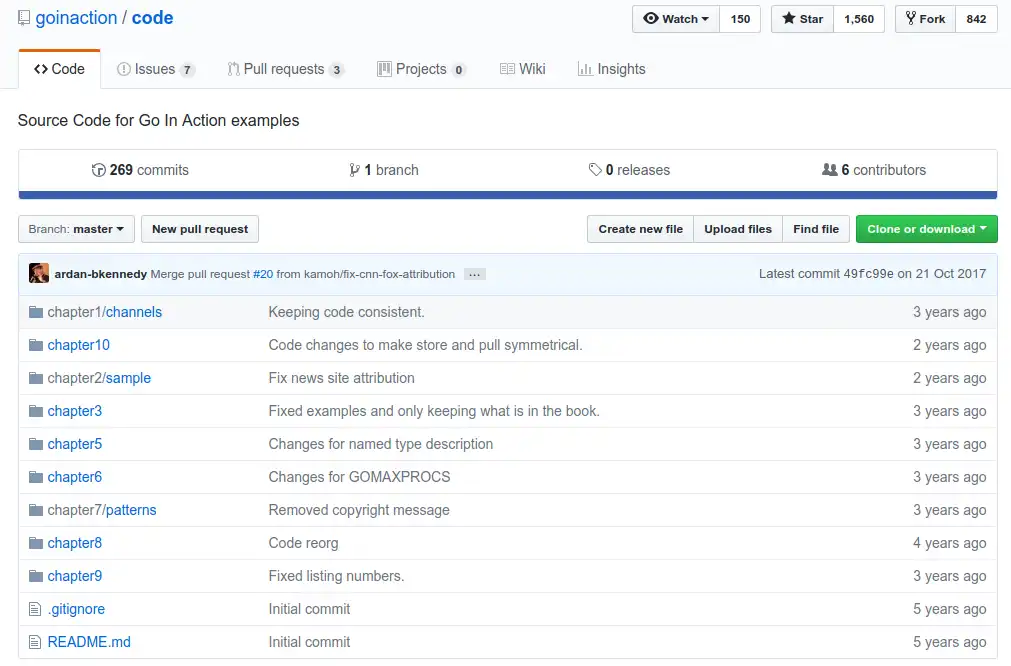The image size is (1011, 666).
Task: Click the language breakdown color bar
Action: [507, 195]
